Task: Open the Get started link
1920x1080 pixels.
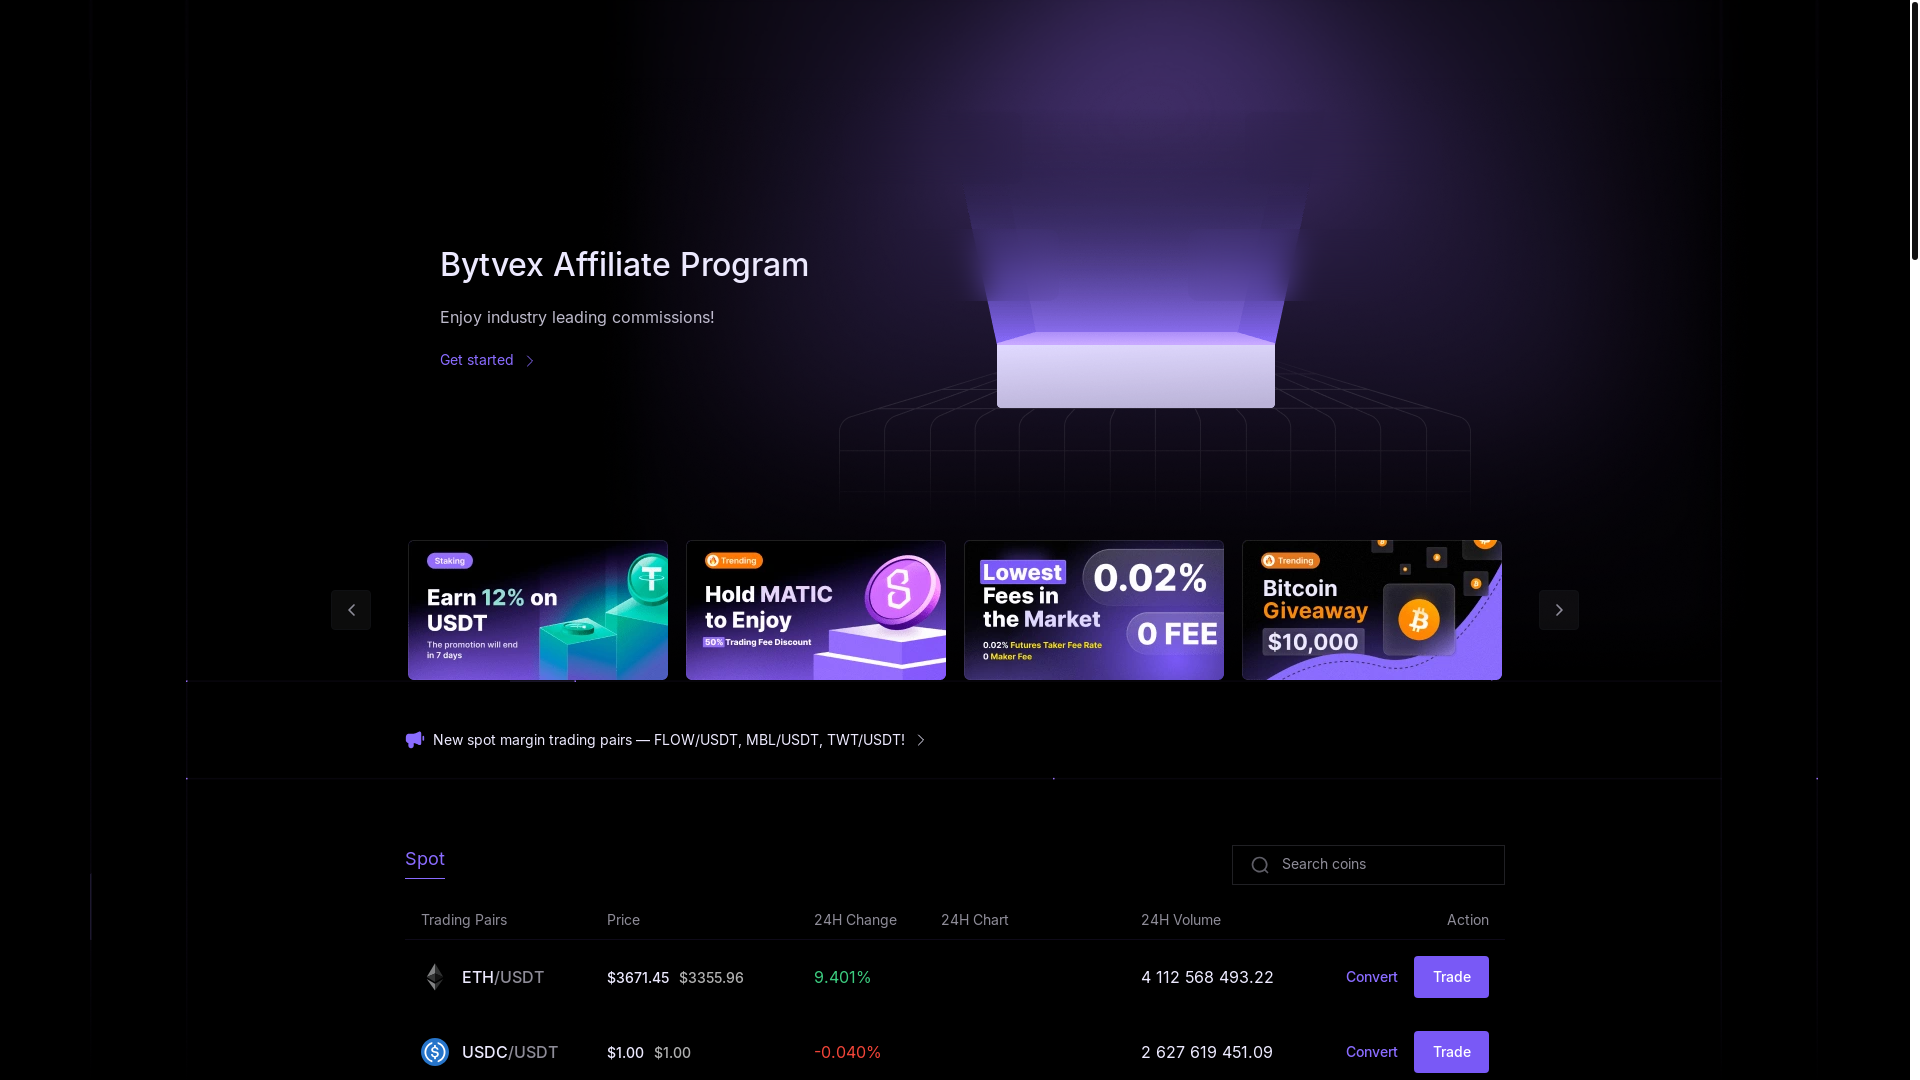Action: click(x=488, y=360)
